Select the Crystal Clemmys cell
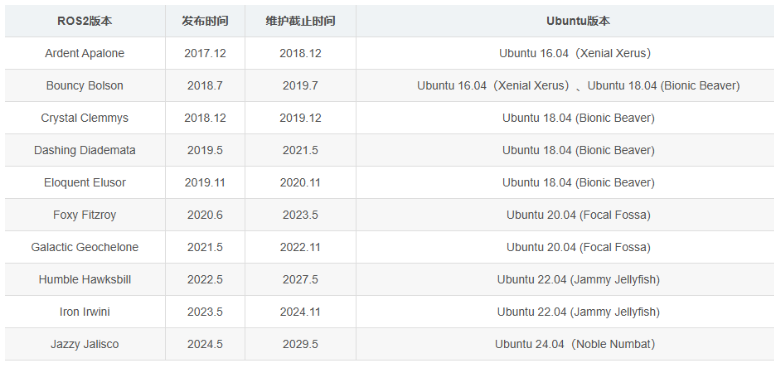This screenshot has height=365, width=774. pyautogui.click(x=85, y=118)
